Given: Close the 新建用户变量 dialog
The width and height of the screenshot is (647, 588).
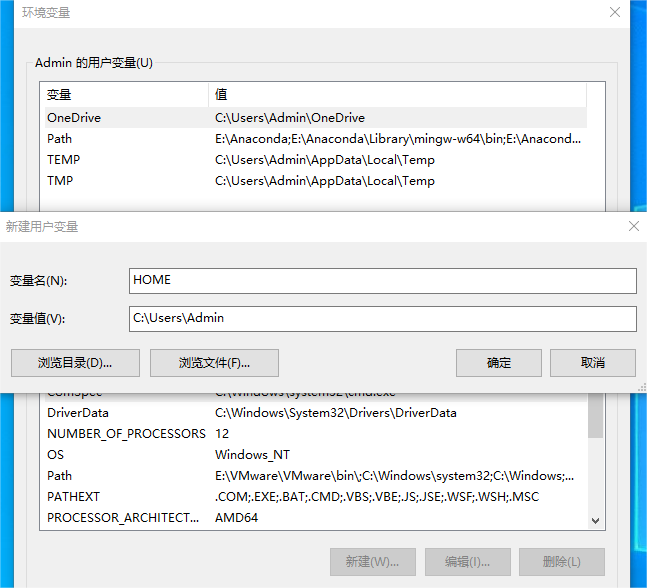Looking at the screenshot, I should click(632, 227).
